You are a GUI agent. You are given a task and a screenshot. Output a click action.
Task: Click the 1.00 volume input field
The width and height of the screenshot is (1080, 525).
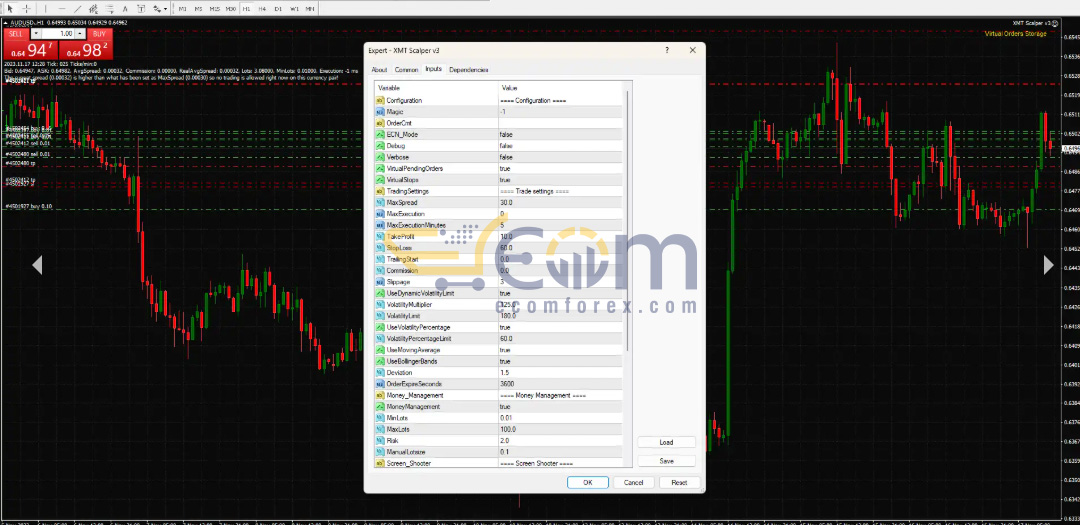tap(59, 33)
